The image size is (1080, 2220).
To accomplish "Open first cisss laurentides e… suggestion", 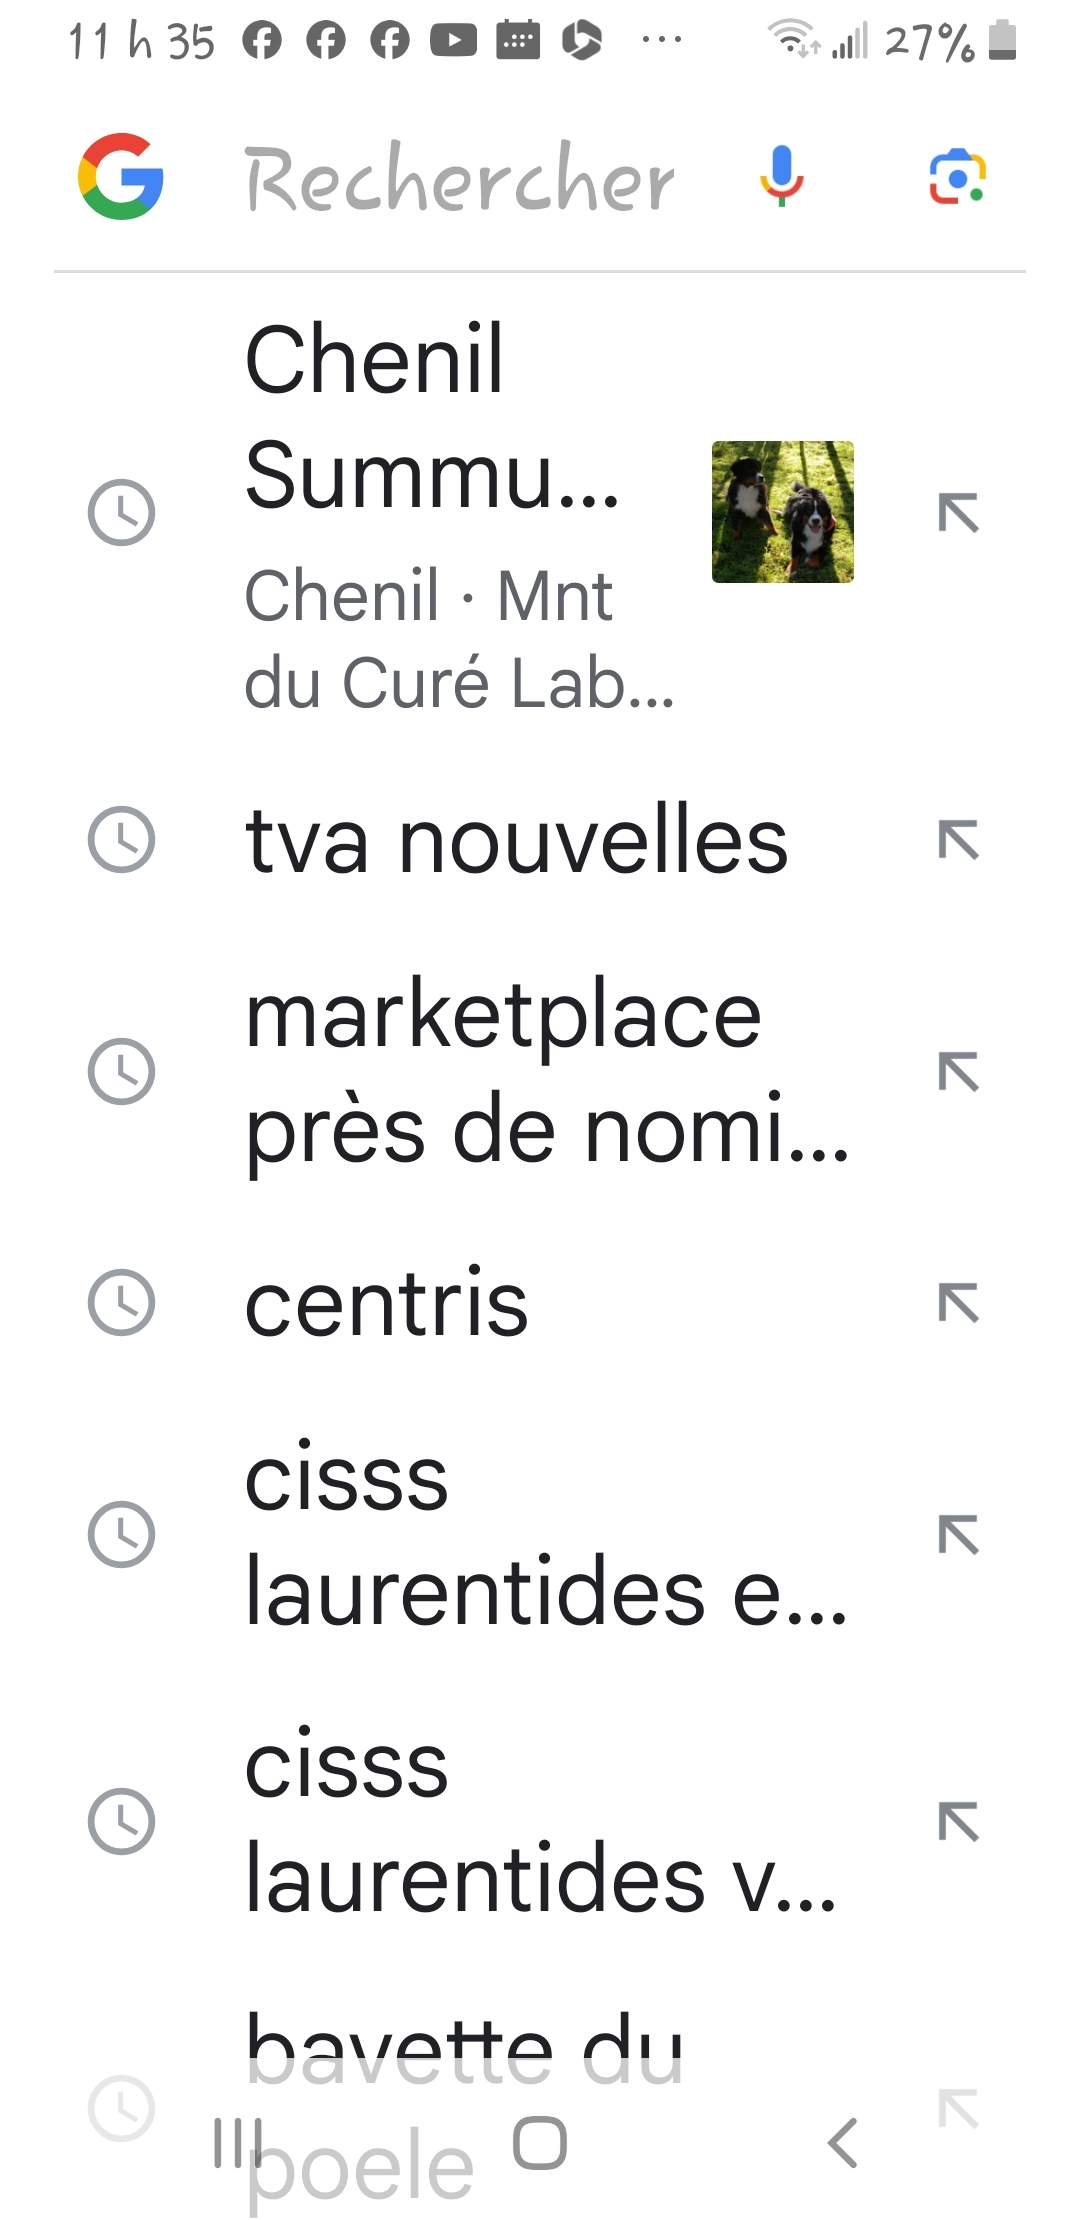I will tap(546, 1534).
